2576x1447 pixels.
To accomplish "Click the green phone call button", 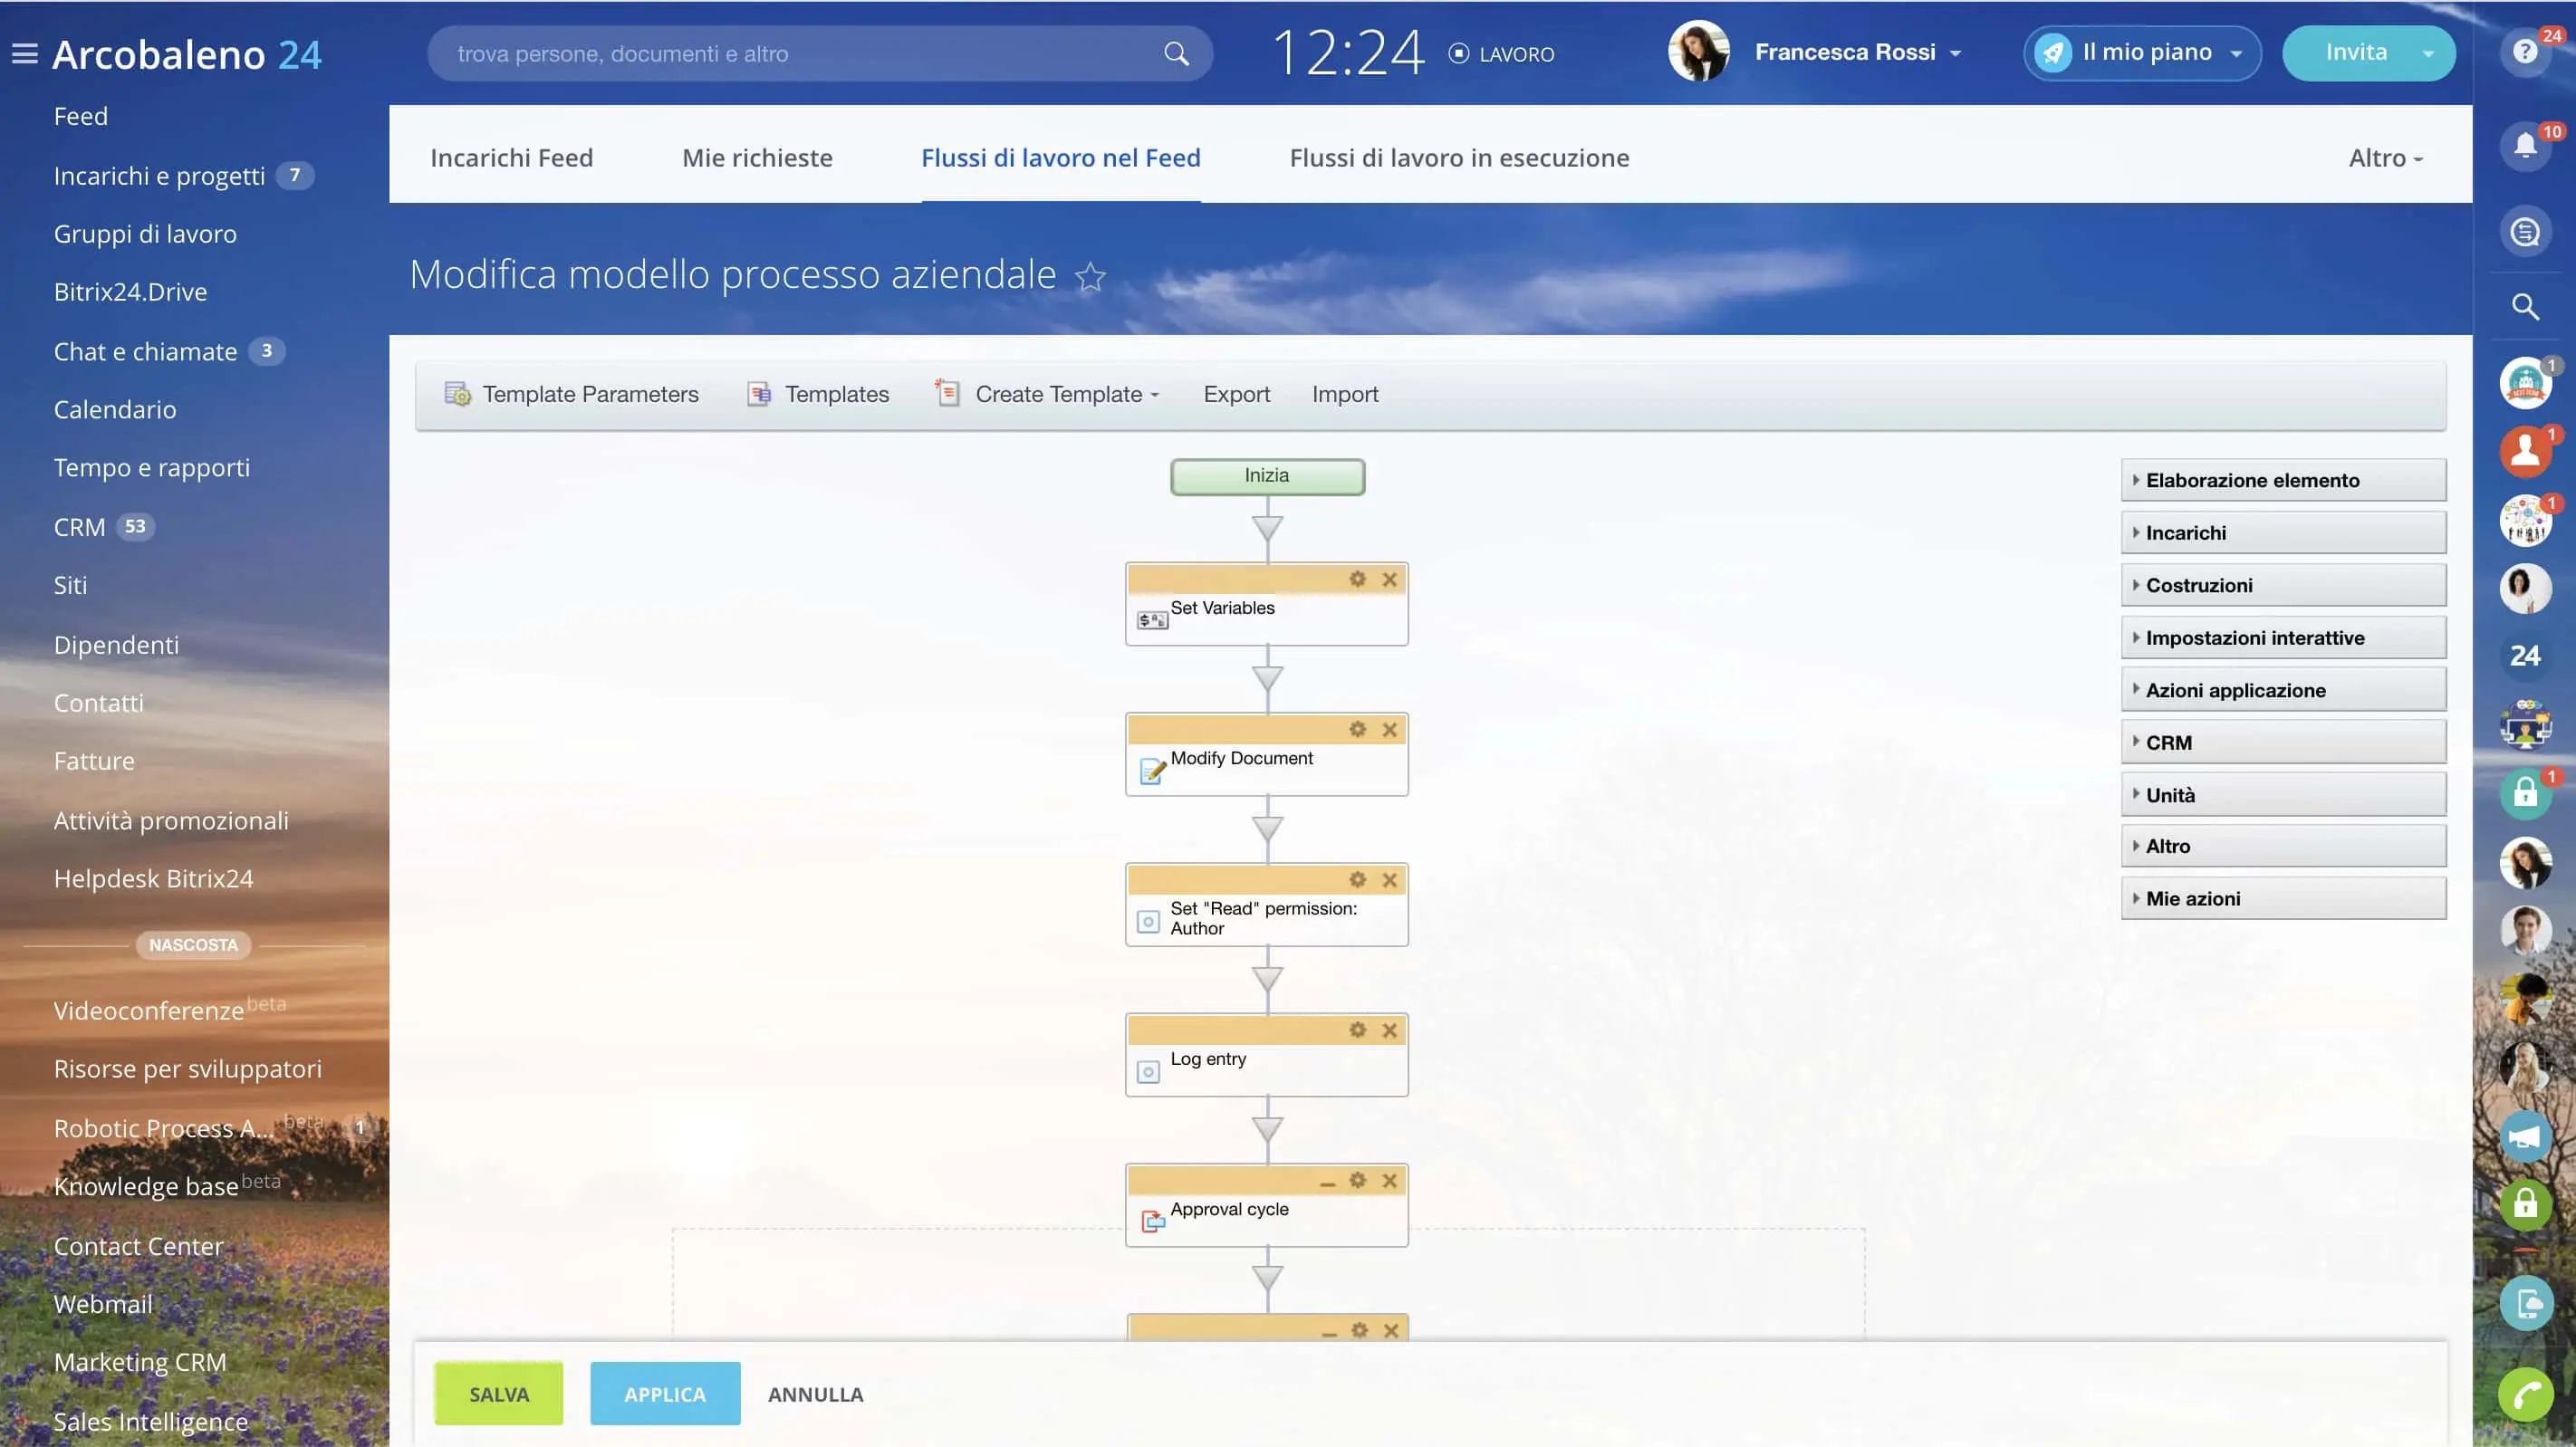I will [2525, 1394].
